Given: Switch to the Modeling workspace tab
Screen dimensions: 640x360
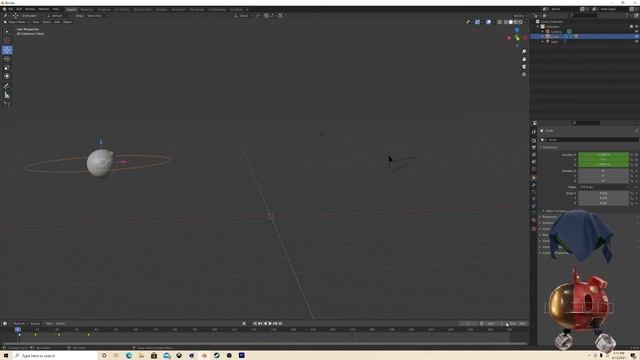Looking at the screenshot, I should (87, 9).
